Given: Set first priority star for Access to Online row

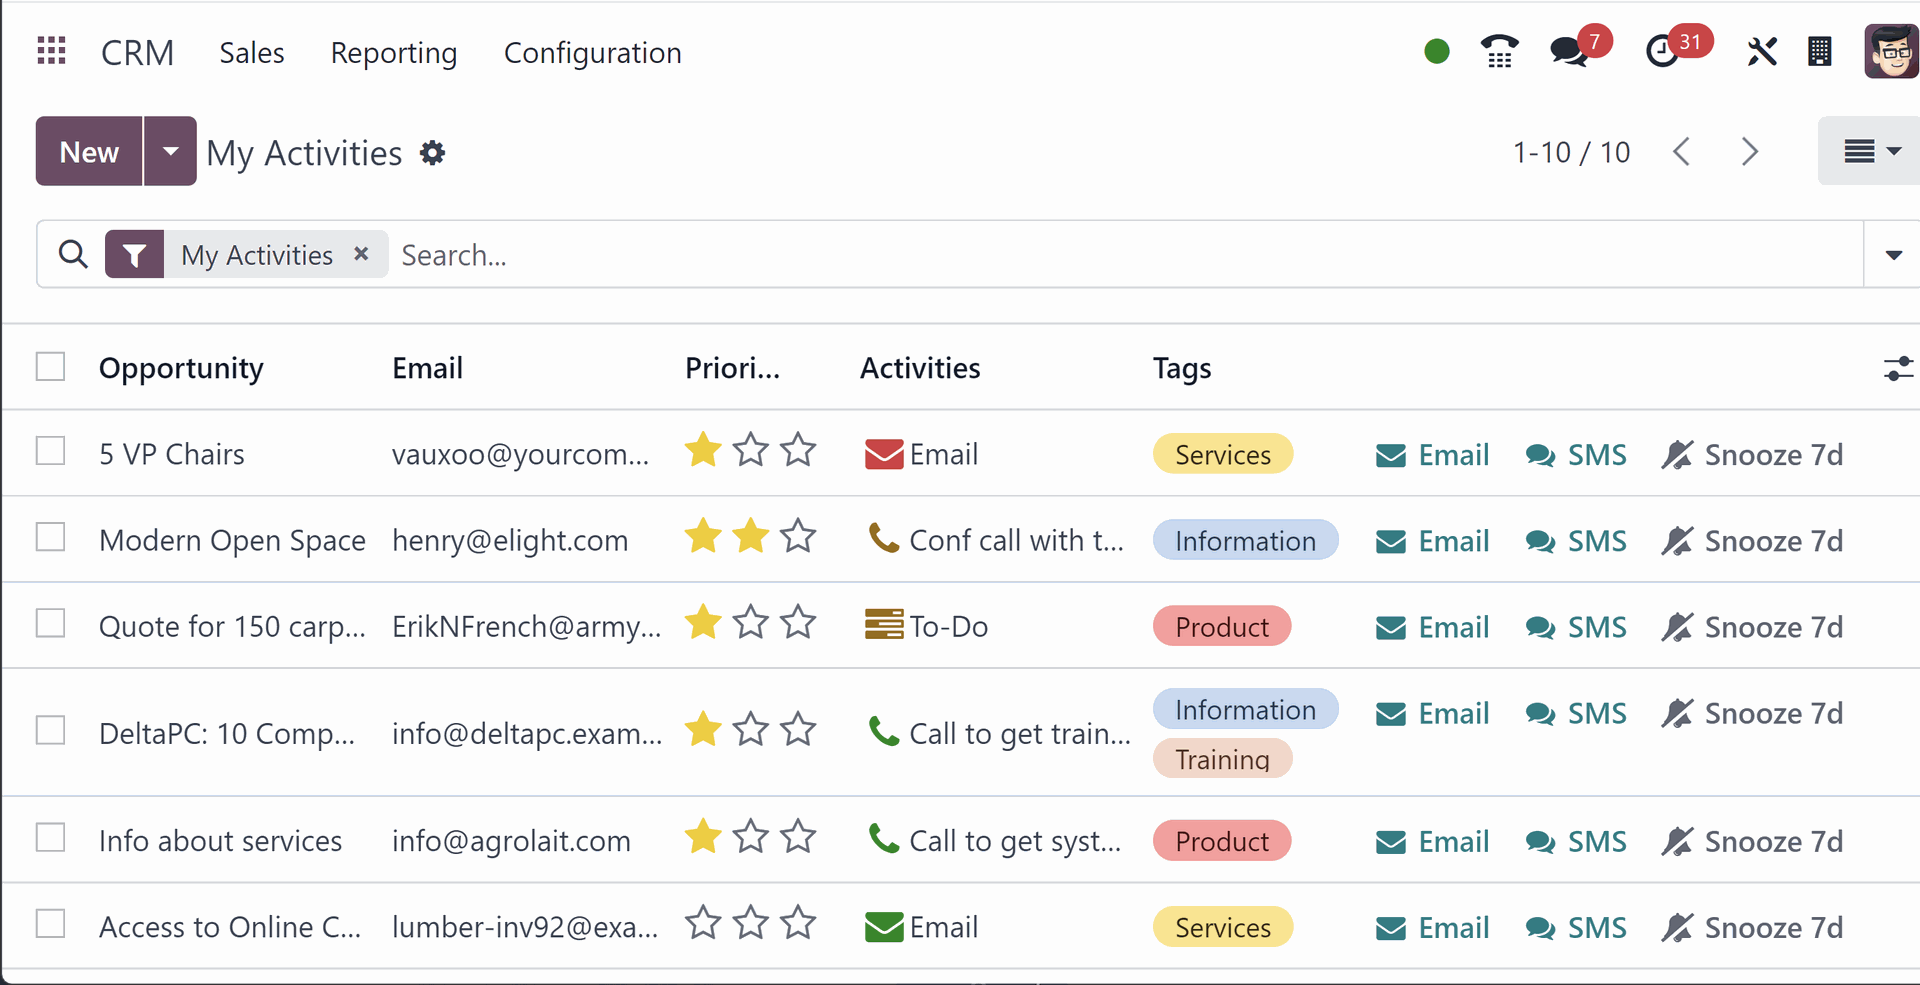Looking at the screenshot, I should (703, 923).
